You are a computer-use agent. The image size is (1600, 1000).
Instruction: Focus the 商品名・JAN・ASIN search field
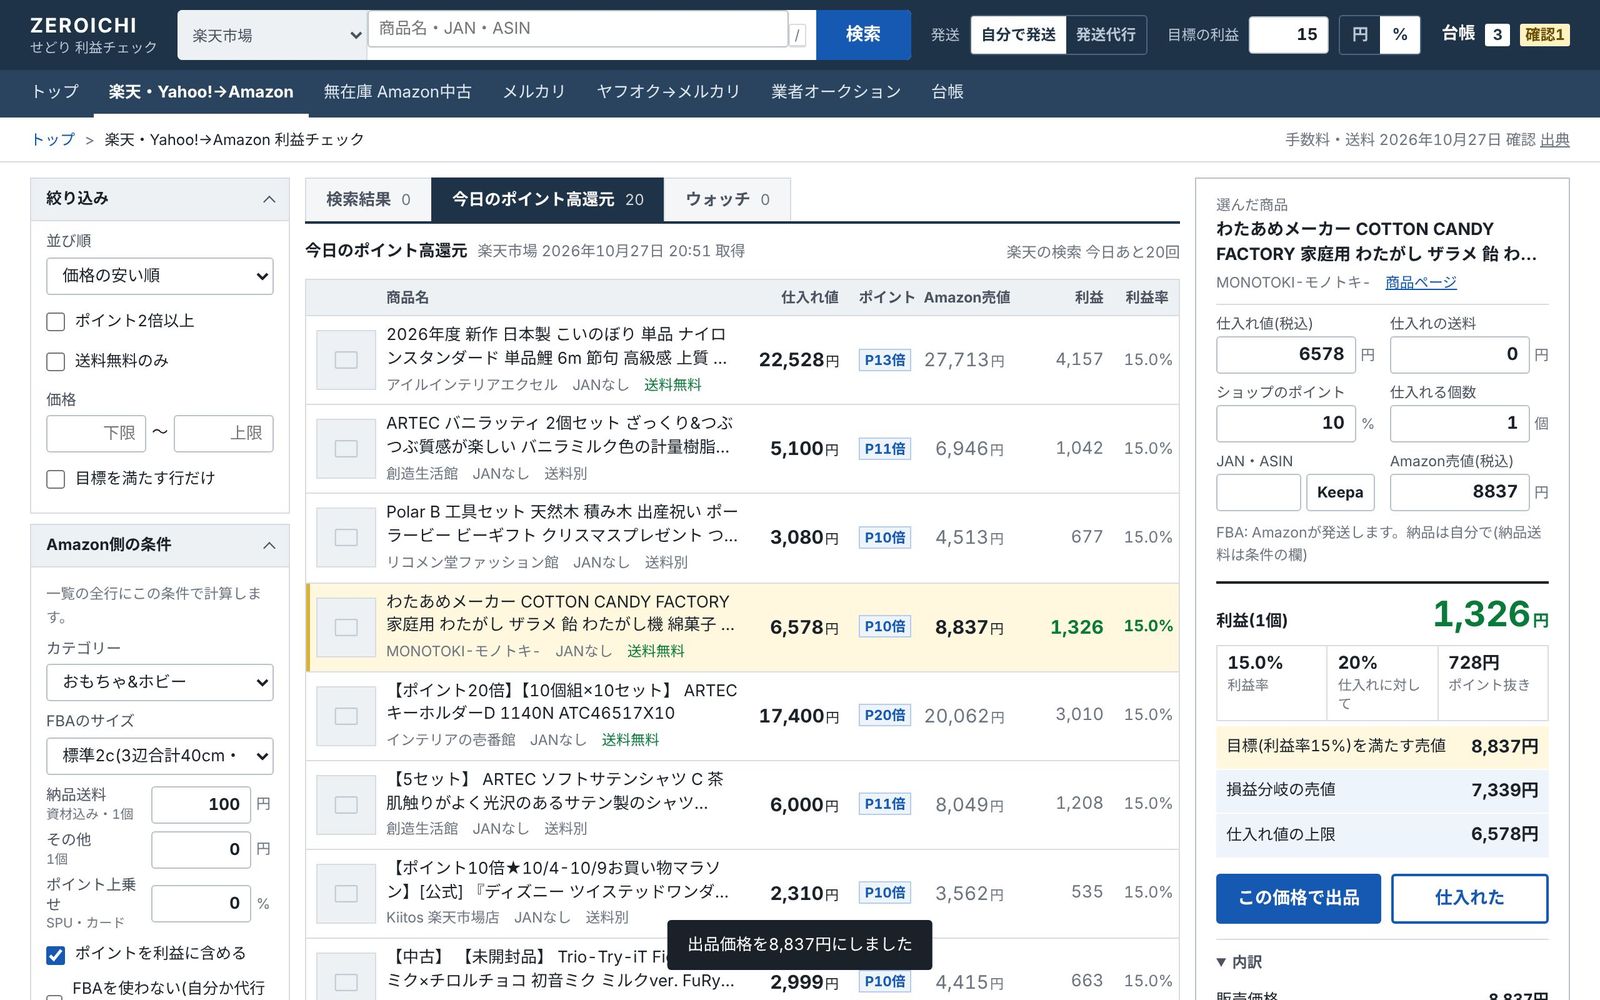[x=578, y=29]
